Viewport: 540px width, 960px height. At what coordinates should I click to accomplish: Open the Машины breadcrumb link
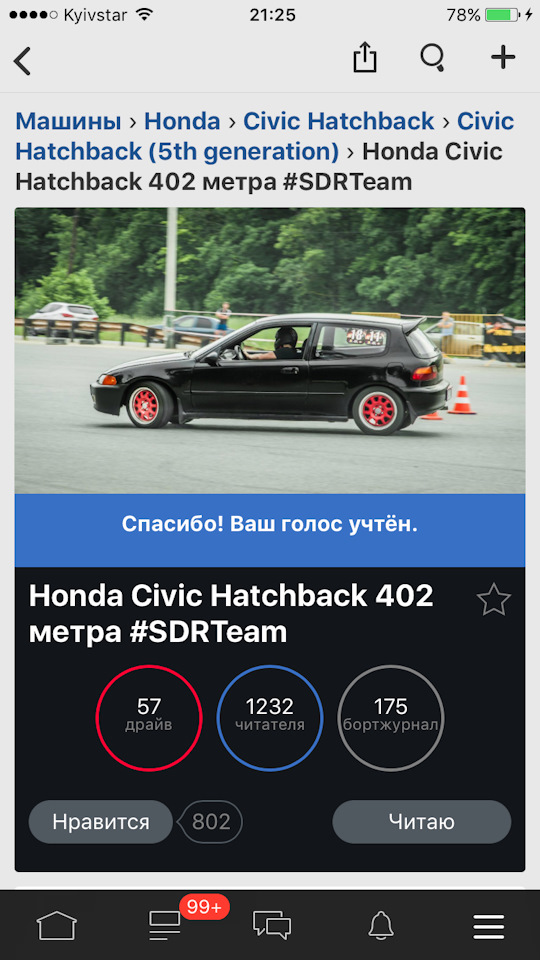68,121
